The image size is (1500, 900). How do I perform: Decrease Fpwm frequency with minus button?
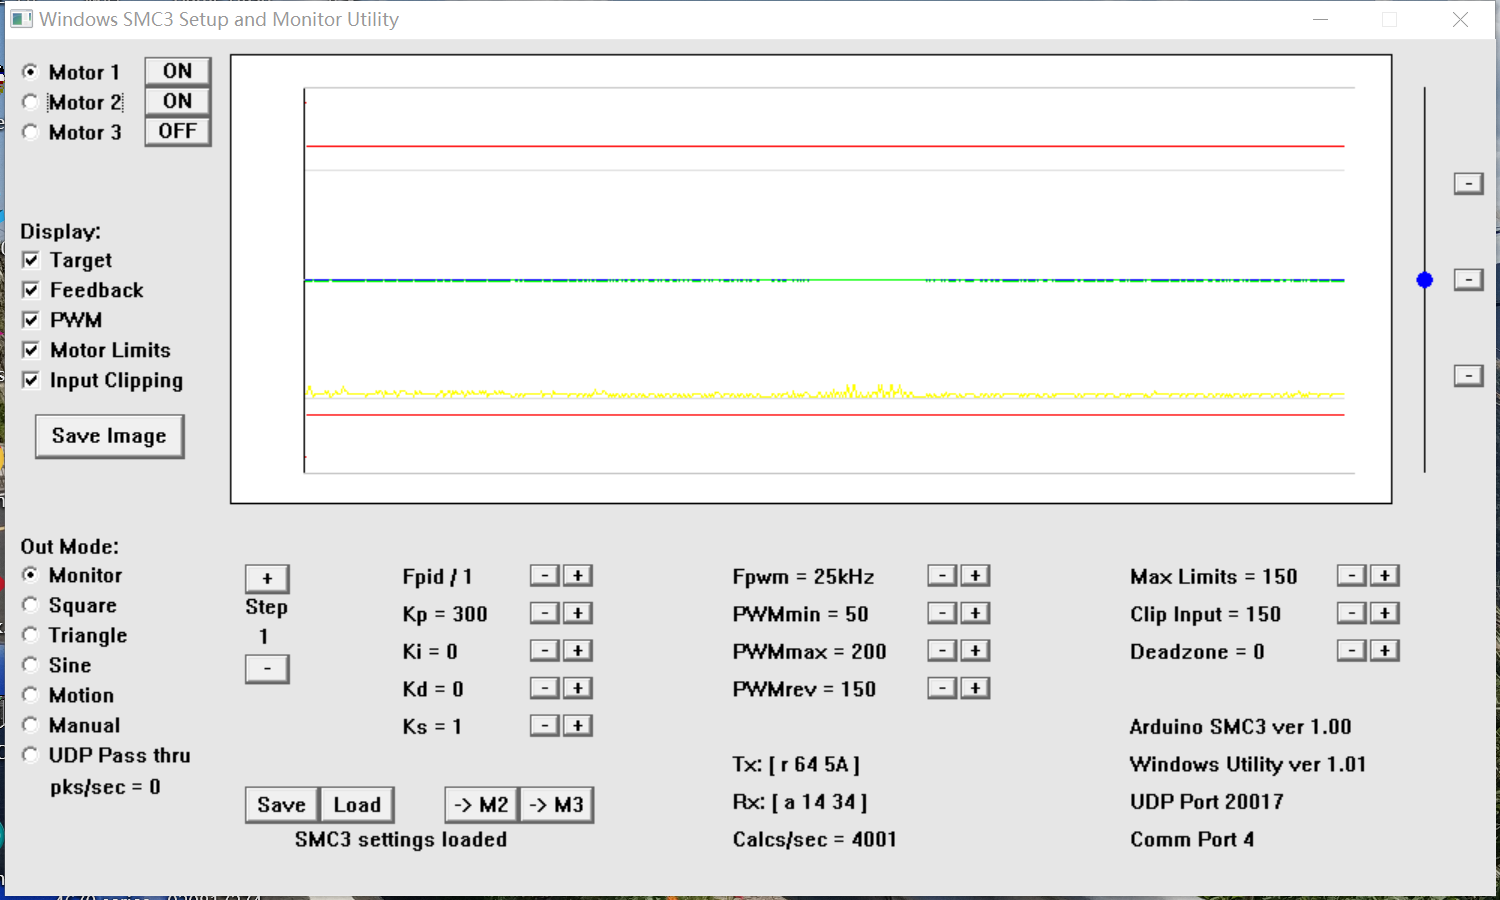(942, 575)
